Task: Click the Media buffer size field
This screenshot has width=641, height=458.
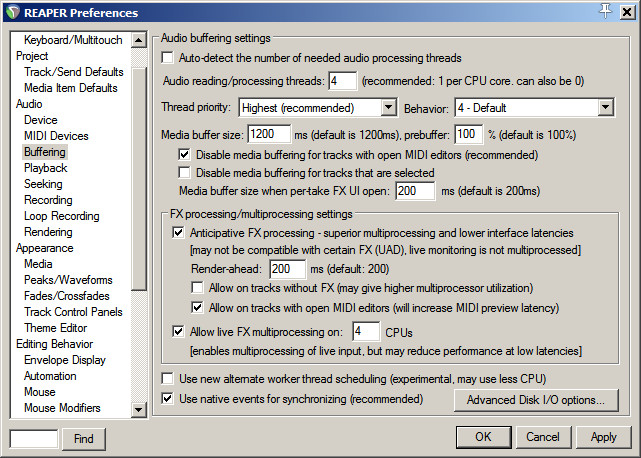Action: pyautogui.click(x=269, y=134)
